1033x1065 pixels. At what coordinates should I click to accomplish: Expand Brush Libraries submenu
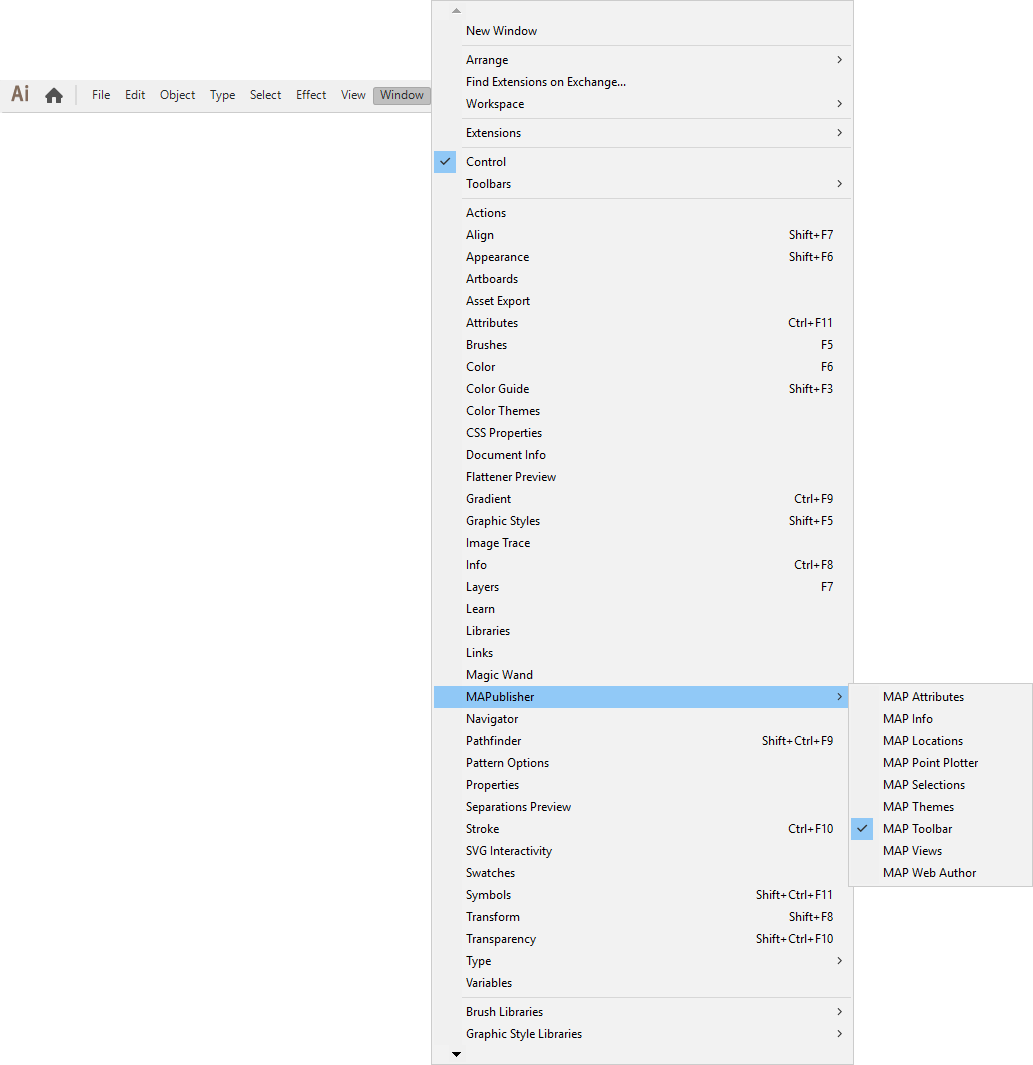[642, 1012]
